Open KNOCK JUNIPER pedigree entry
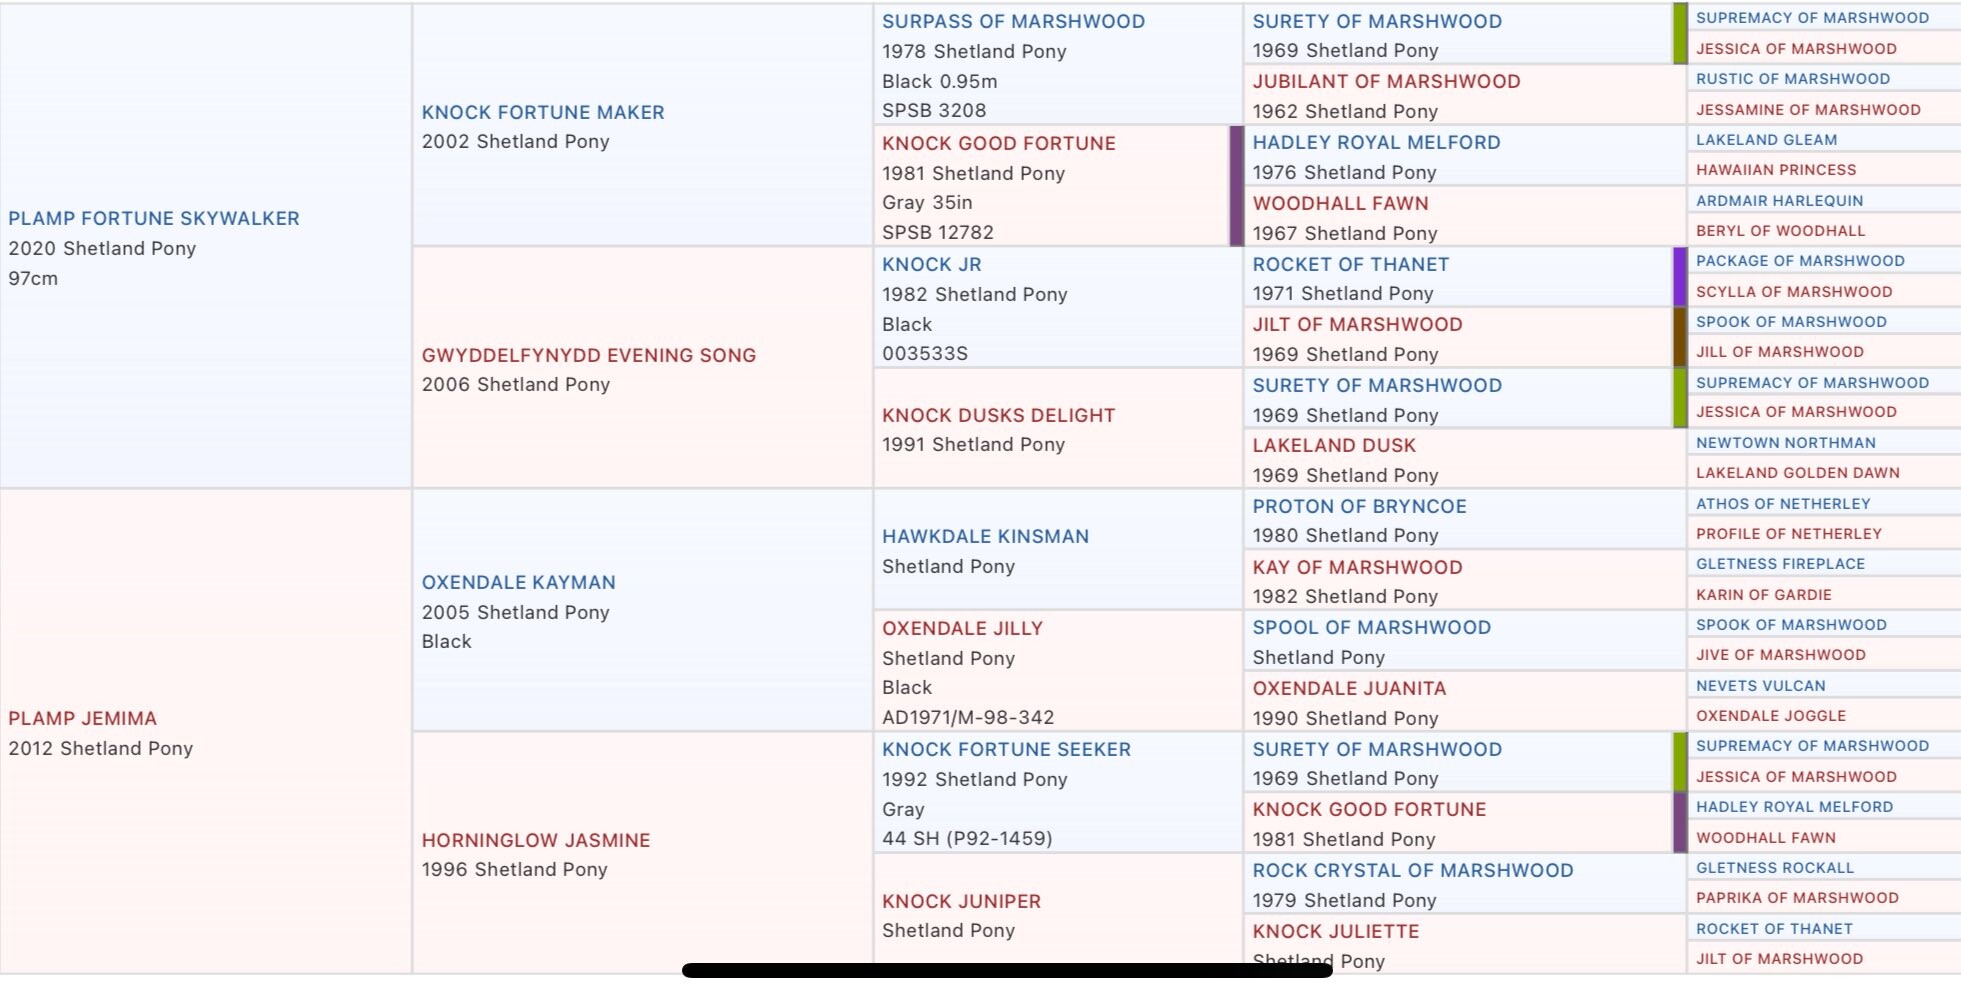 pyautogui.click(x=961, y=901)
